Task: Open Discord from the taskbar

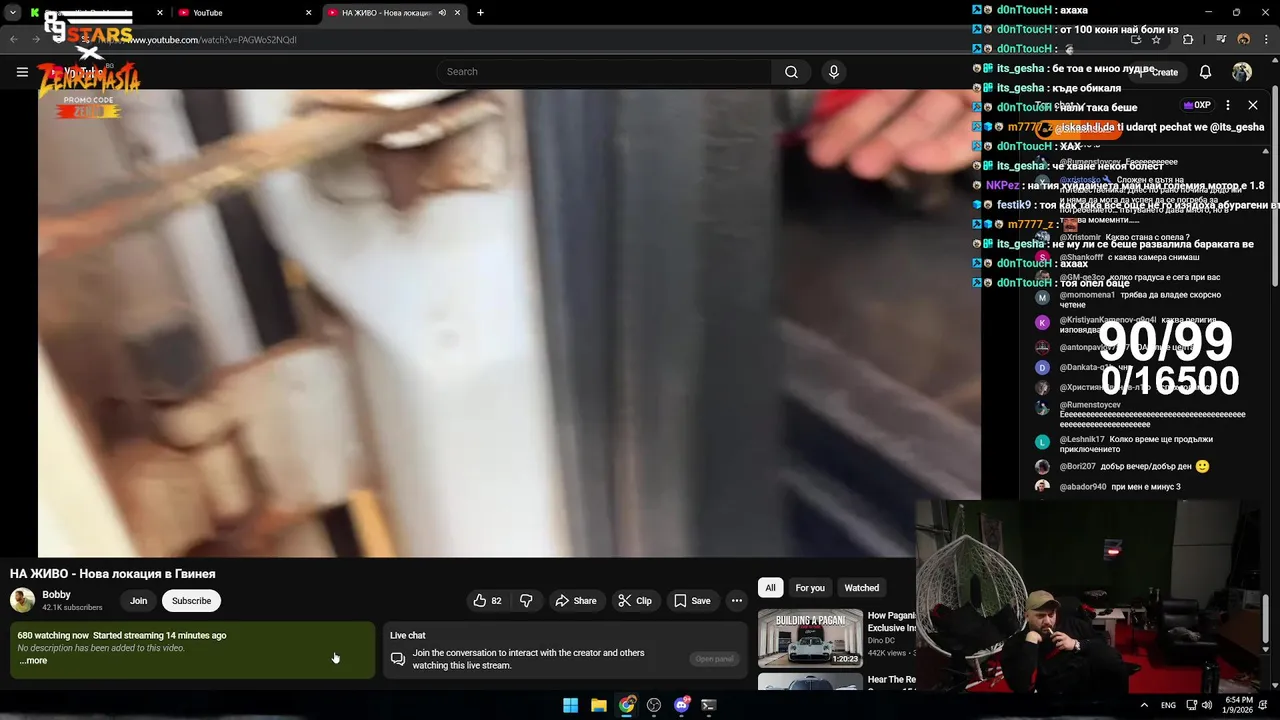Action: pos(682,705)
